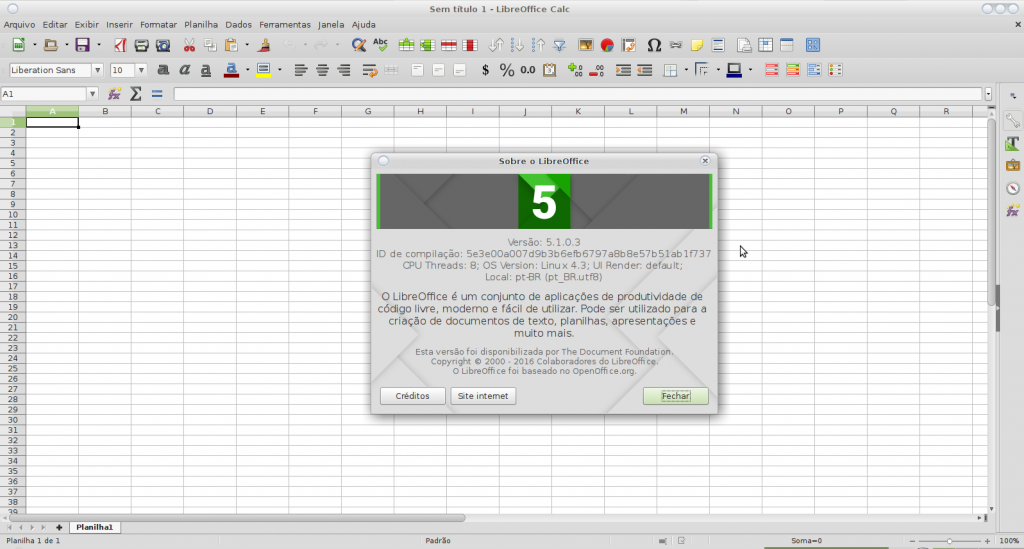Expand the Name Box dropdown
1024x549 pixels.
click(92, 94)
